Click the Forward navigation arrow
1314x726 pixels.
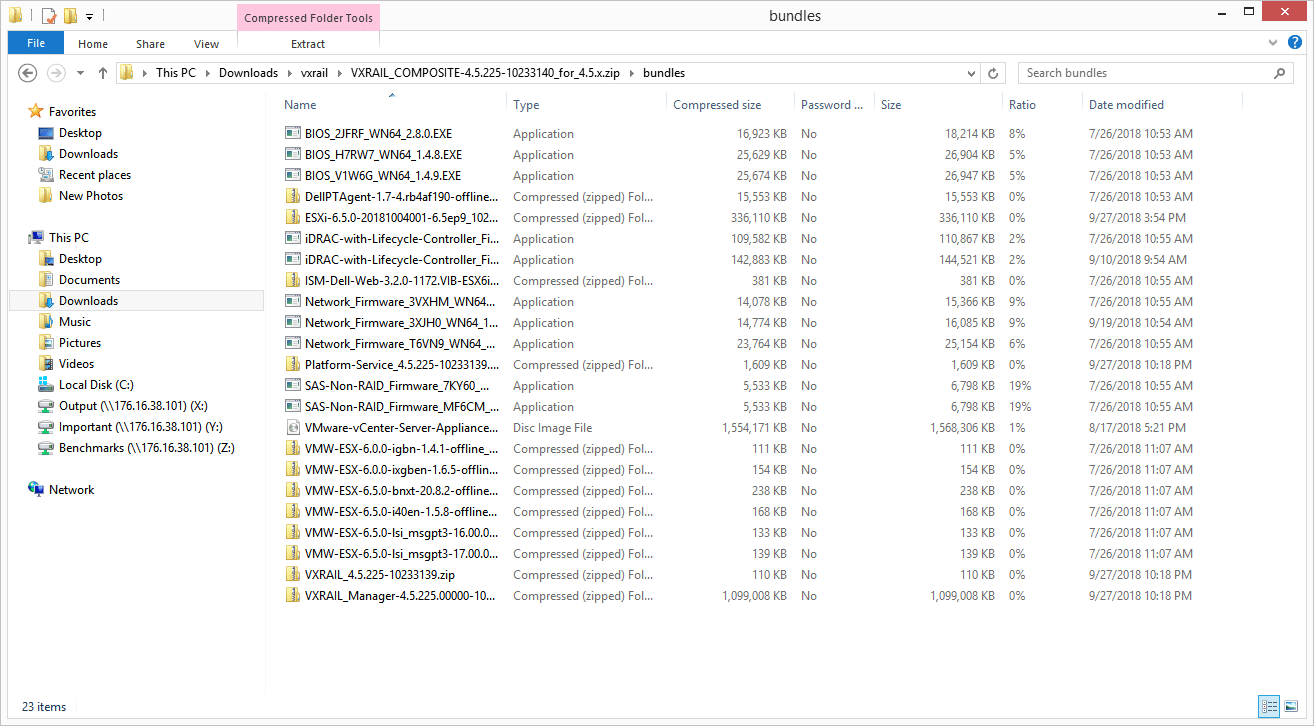(57, 73)
